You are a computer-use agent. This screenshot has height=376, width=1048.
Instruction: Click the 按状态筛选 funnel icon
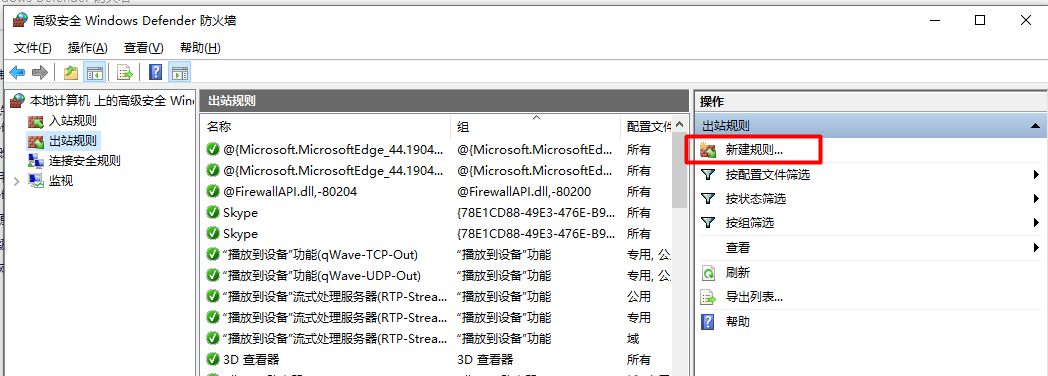(708, 198)
